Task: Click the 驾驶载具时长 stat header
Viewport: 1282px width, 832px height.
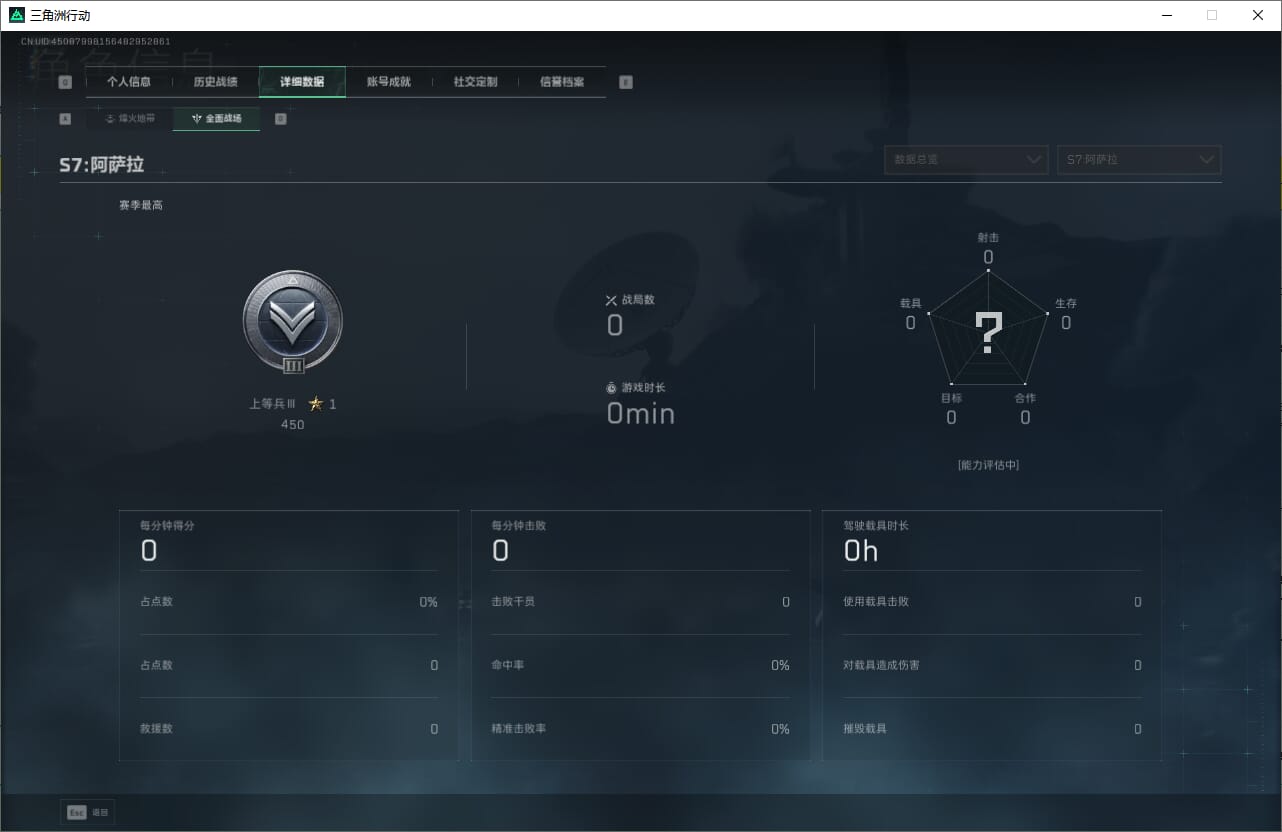Action: 876,526
